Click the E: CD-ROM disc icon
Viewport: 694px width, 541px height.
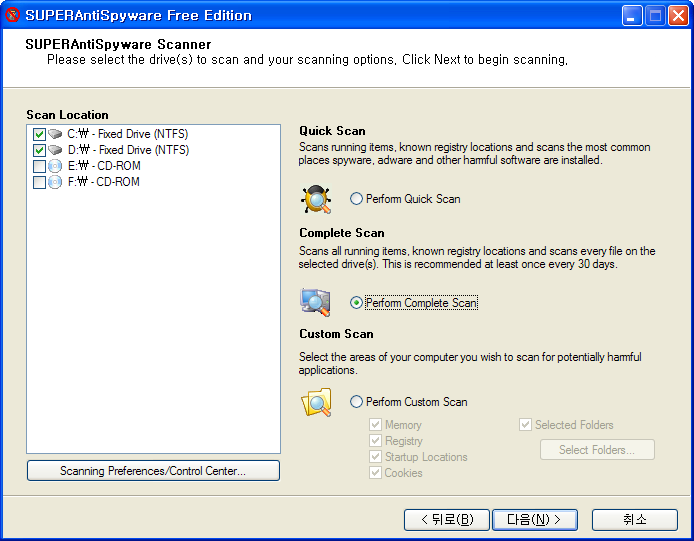pyautogui.click(x=55, y=166)
